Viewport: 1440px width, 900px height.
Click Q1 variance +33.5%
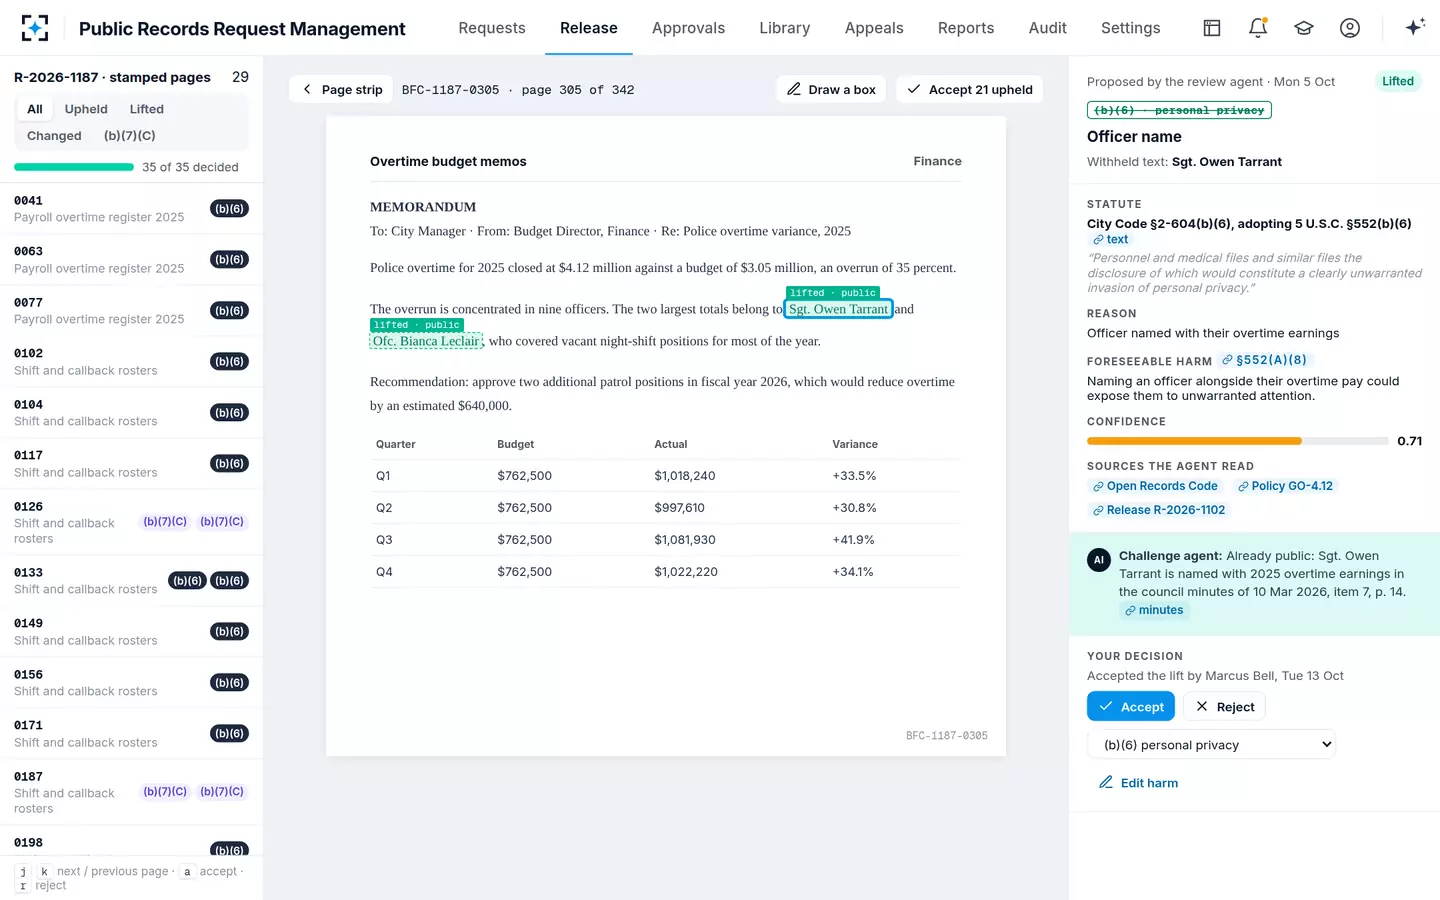[x=854, y=476]
